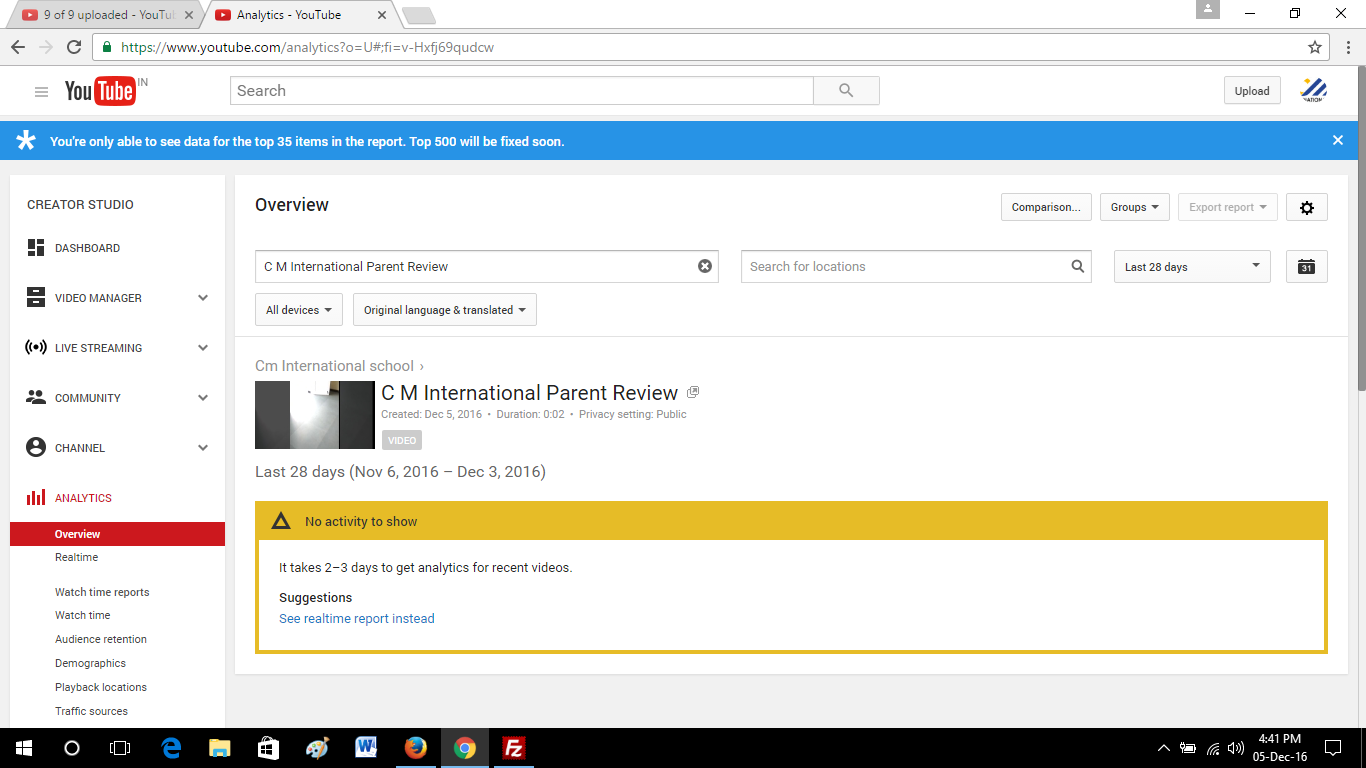Image resolution: width=1366 pixels, height=768 pixels.
Task: Click the Comparison button
Action: click(1045, 207)
